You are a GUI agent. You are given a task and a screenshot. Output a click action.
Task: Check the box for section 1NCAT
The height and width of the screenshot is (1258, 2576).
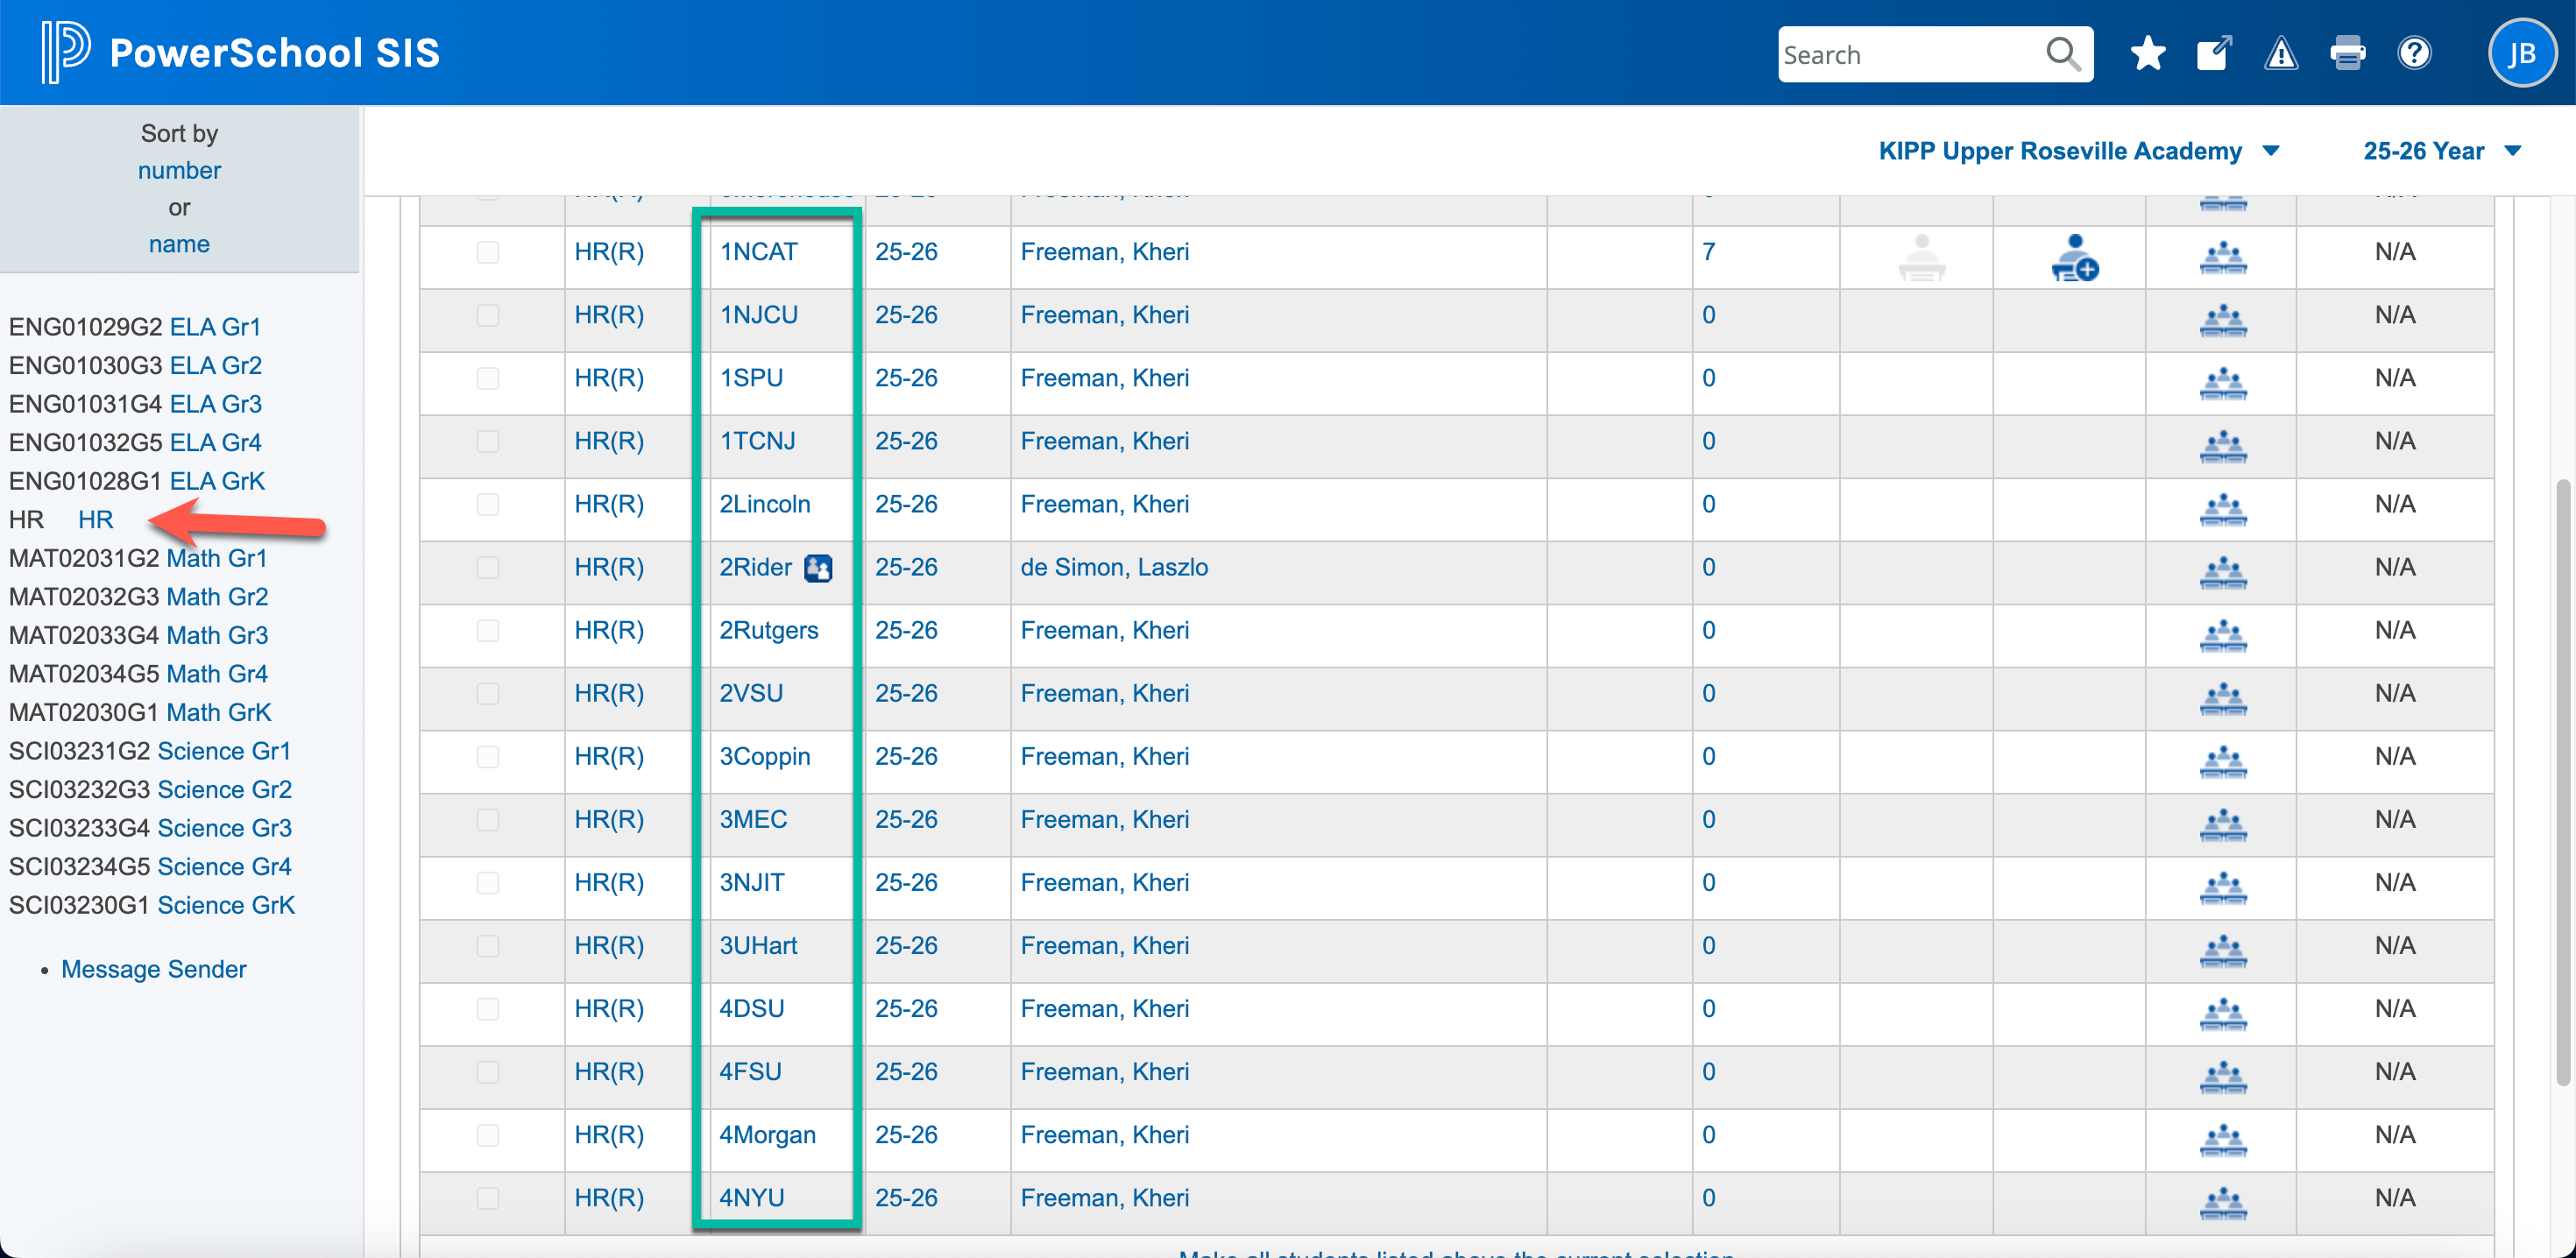[x=488, y=252]
